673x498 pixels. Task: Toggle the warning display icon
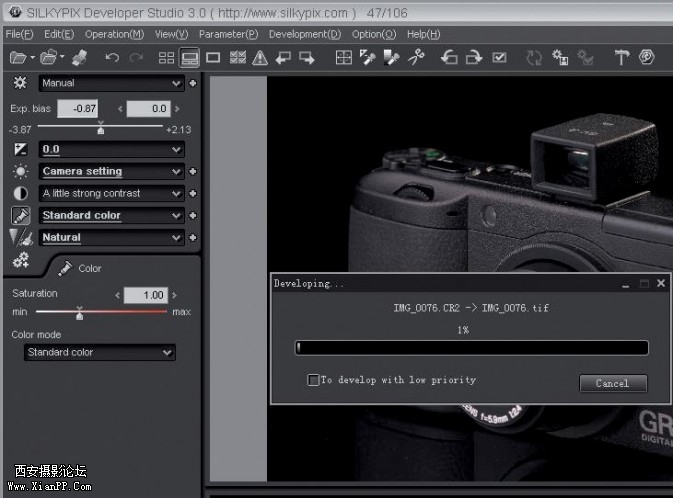tap(260, 58)
